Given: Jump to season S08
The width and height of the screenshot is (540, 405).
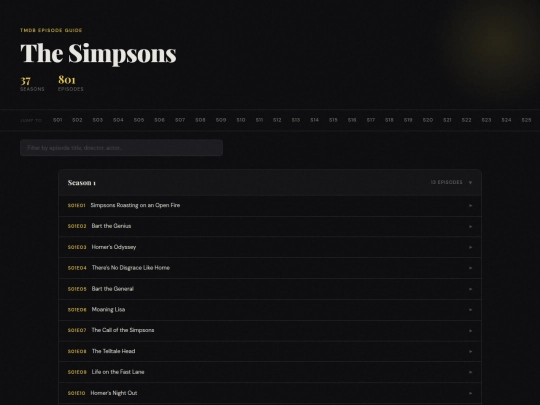Looking at the screenshot, I should [x=200, y=120].
